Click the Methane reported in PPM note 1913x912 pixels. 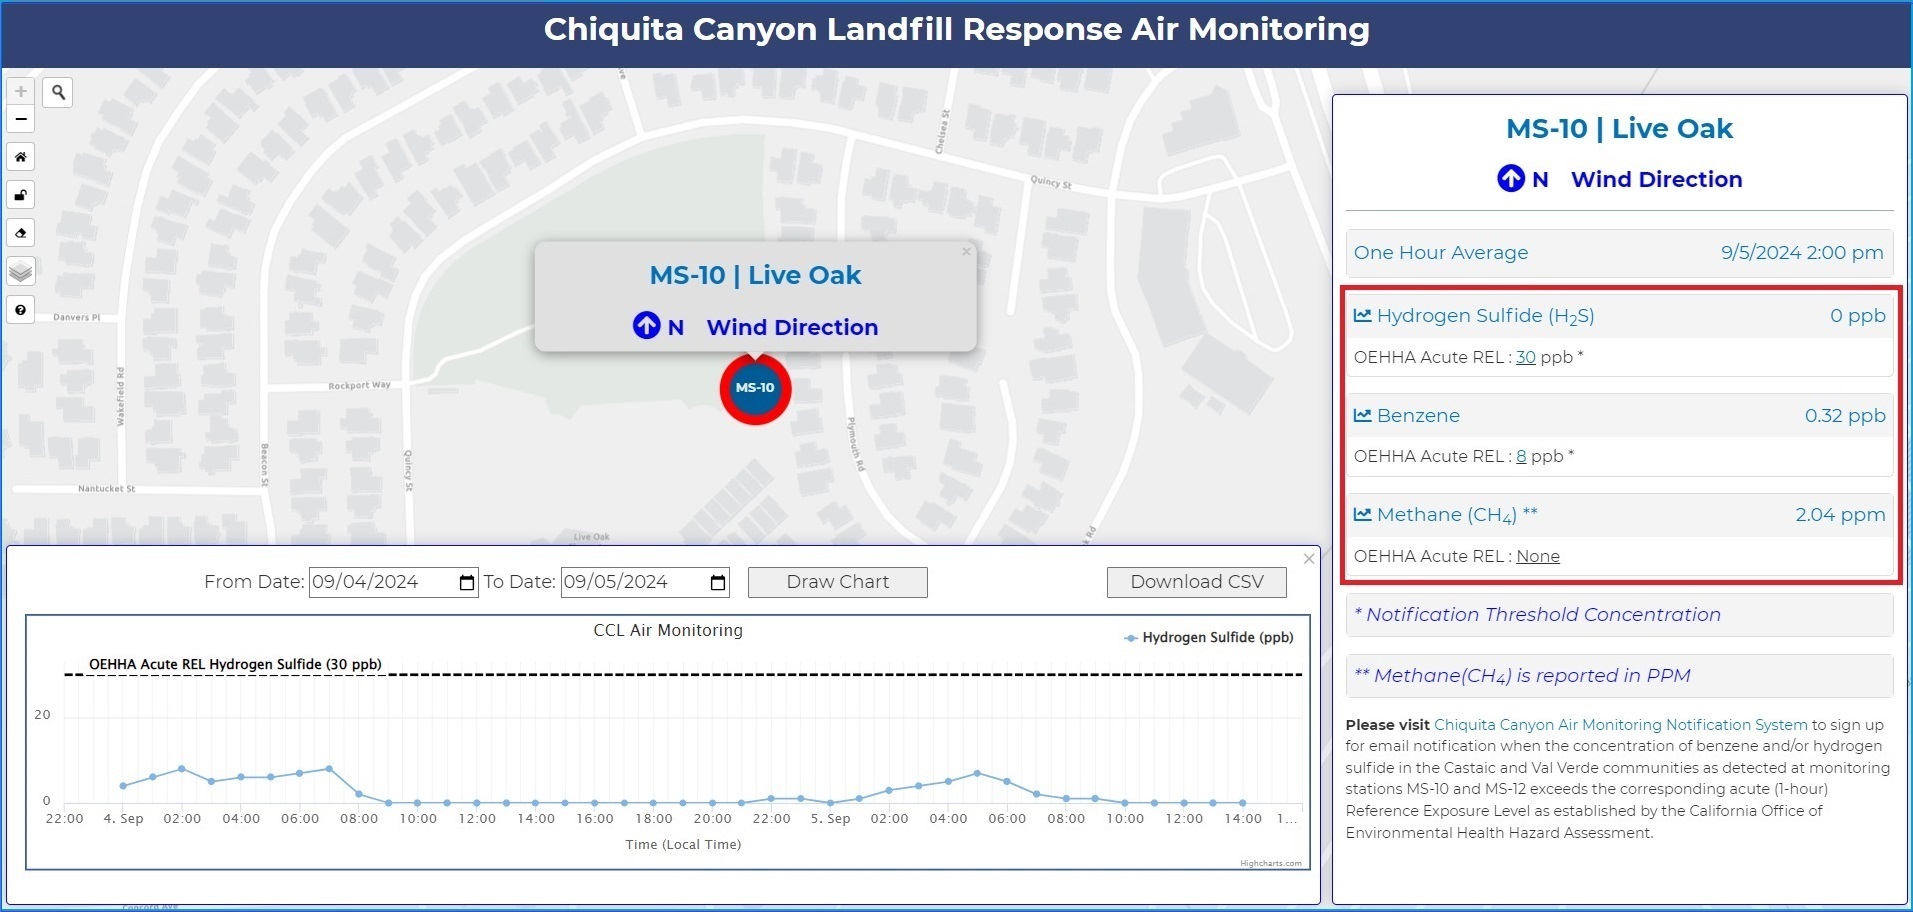(x=1522, y=675)
